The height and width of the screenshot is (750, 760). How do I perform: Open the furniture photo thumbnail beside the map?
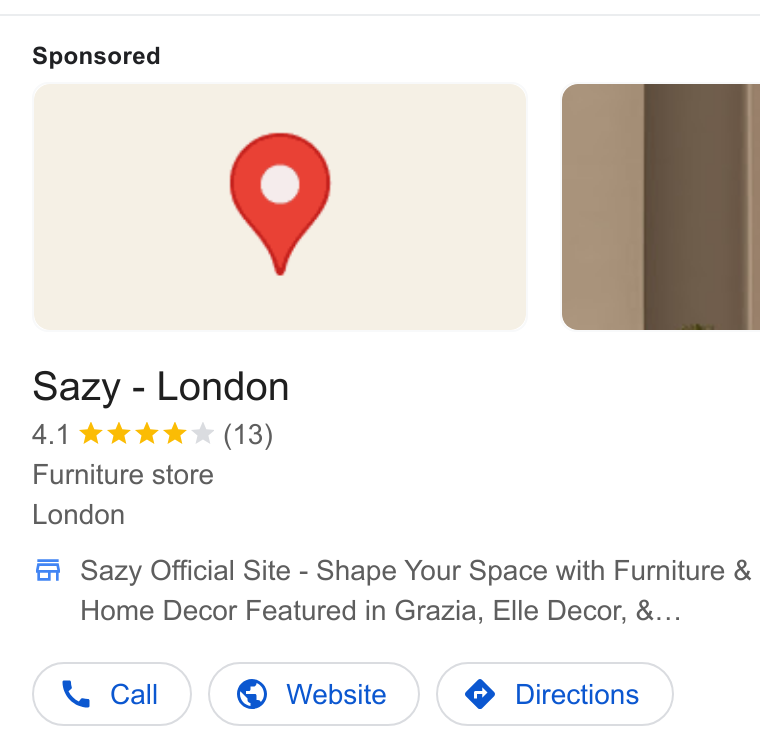[x=661, y=207]
